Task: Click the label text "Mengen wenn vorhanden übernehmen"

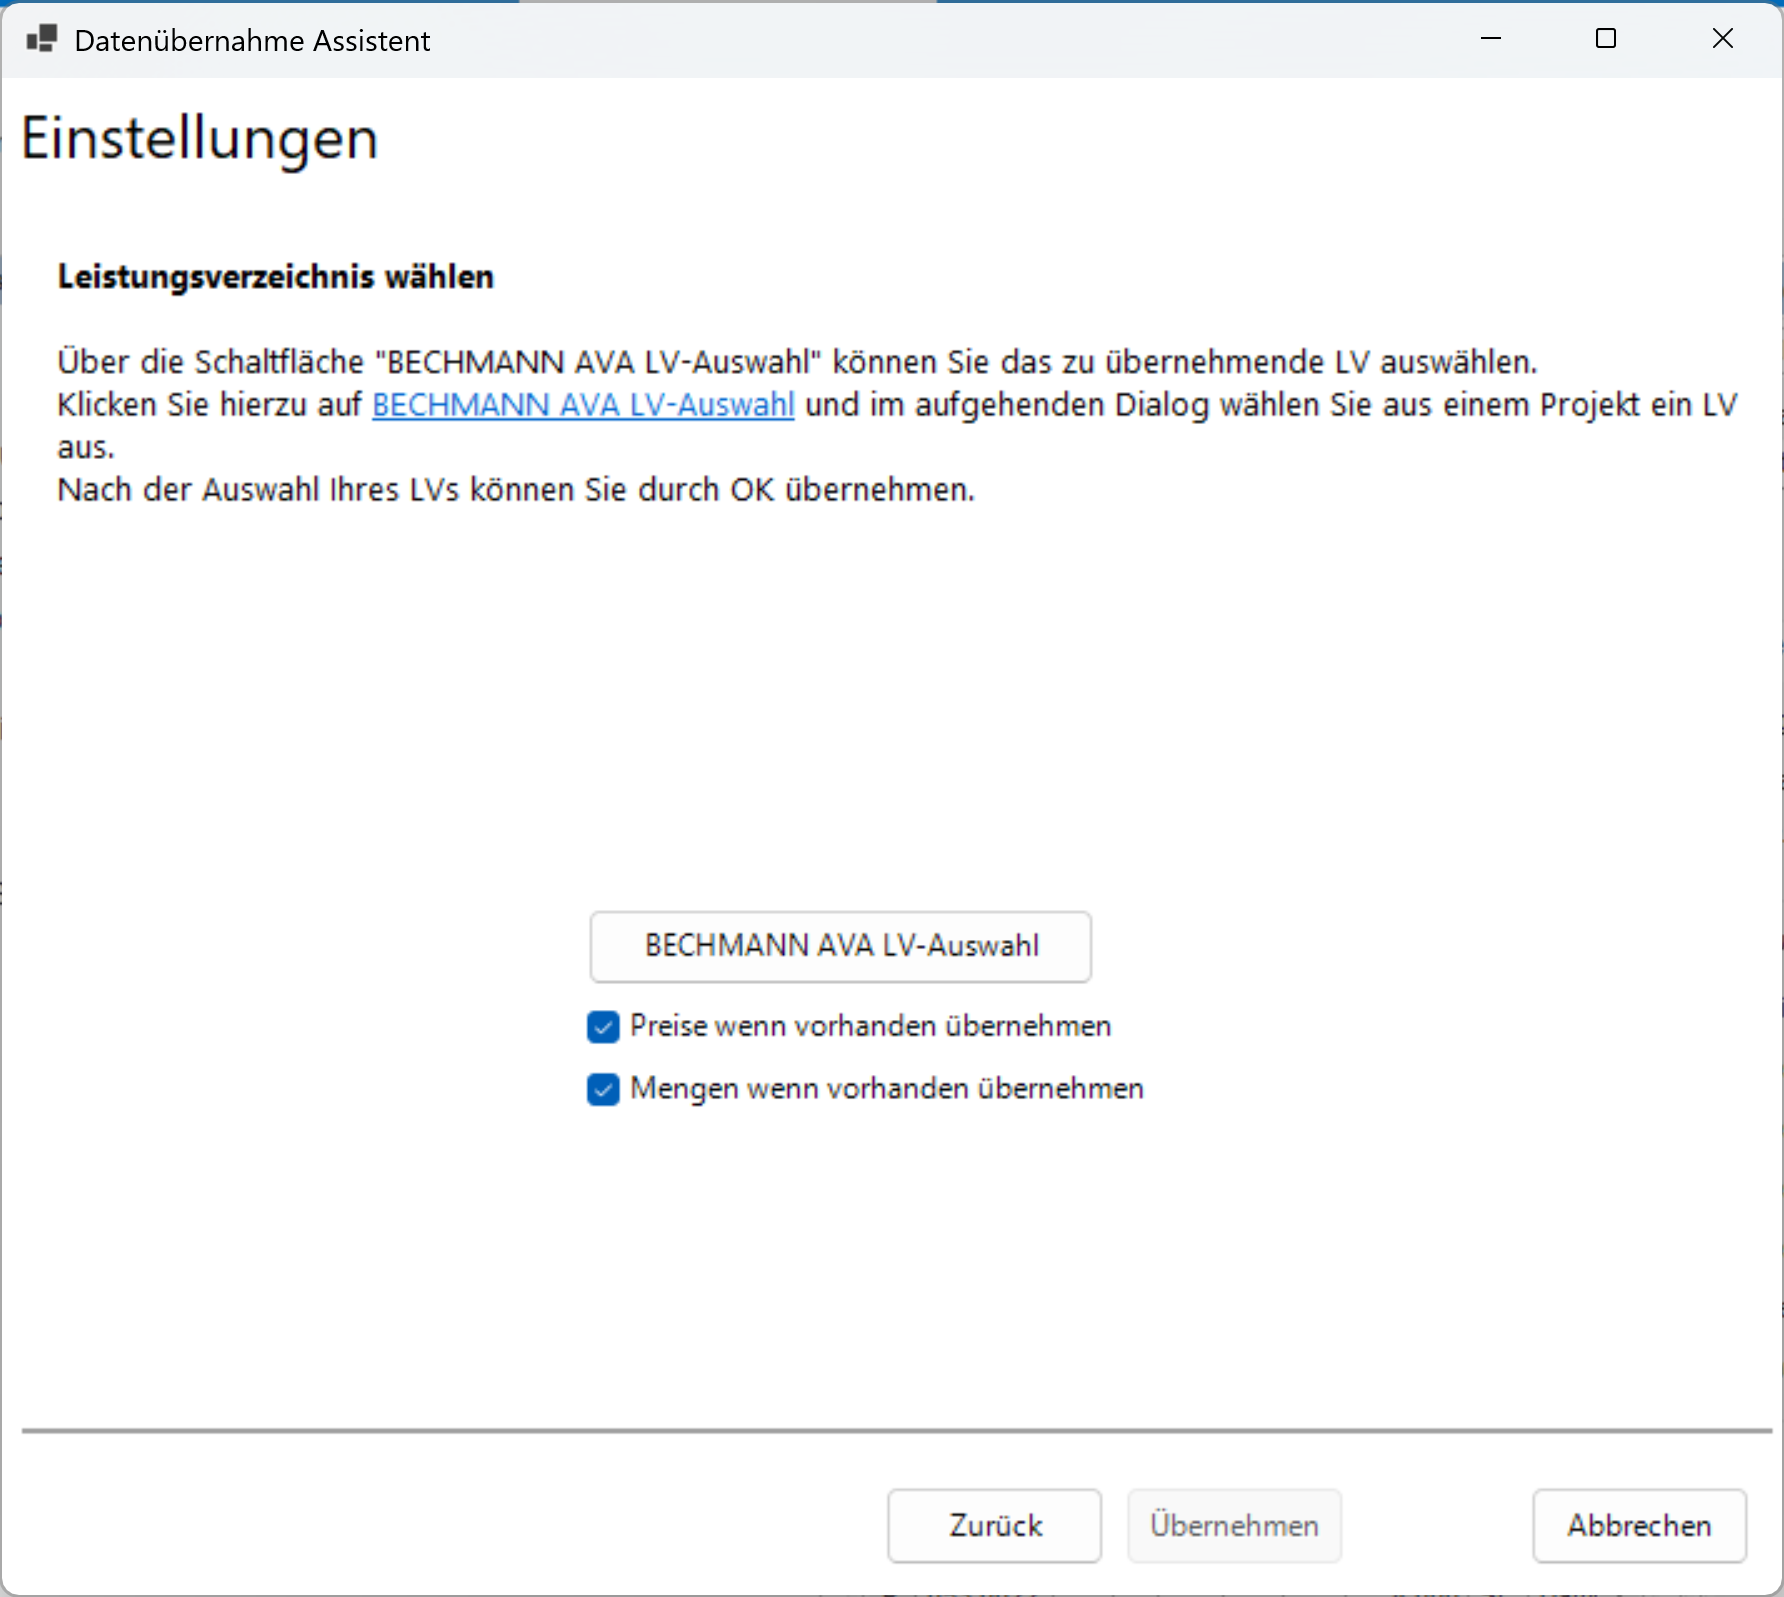Action: coord(886,1089)
